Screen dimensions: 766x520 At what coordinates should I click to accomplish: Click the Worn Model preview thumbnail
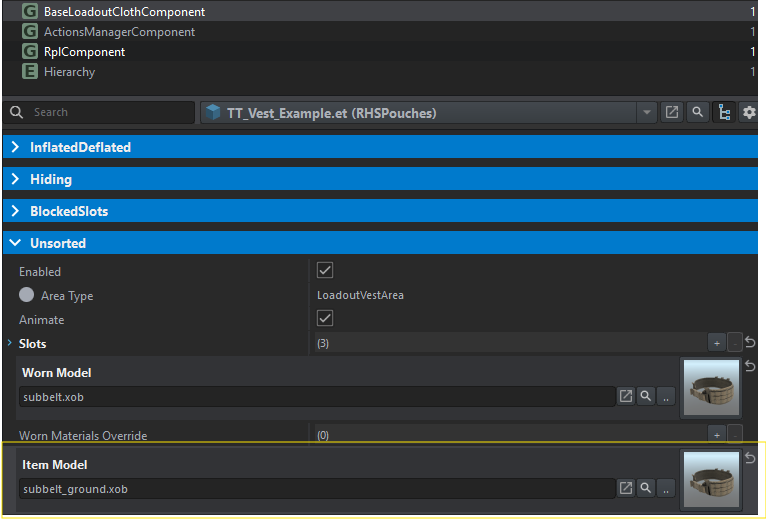[710, 389]
